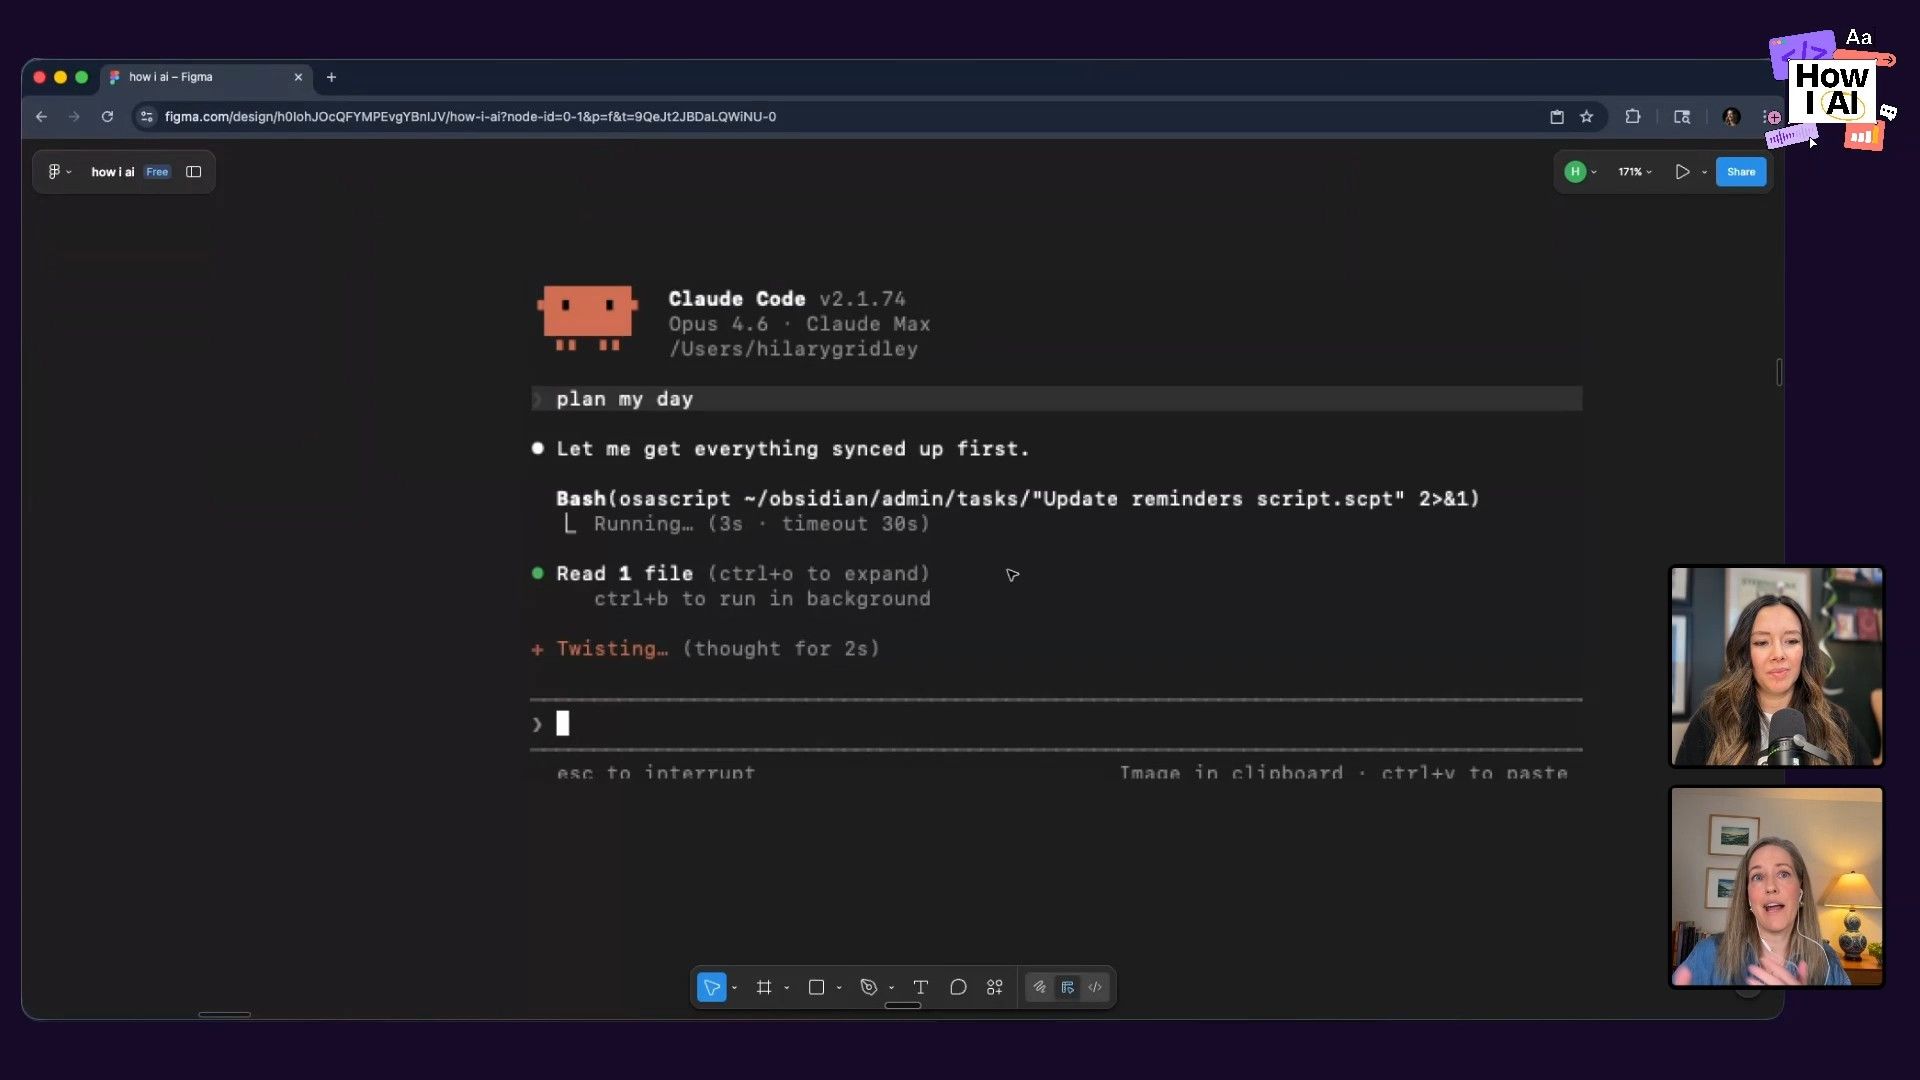The width and height of the screenshot is (1920, 1080).
Task: Click the 'Read 1 file' line
Action: point(743,574)
